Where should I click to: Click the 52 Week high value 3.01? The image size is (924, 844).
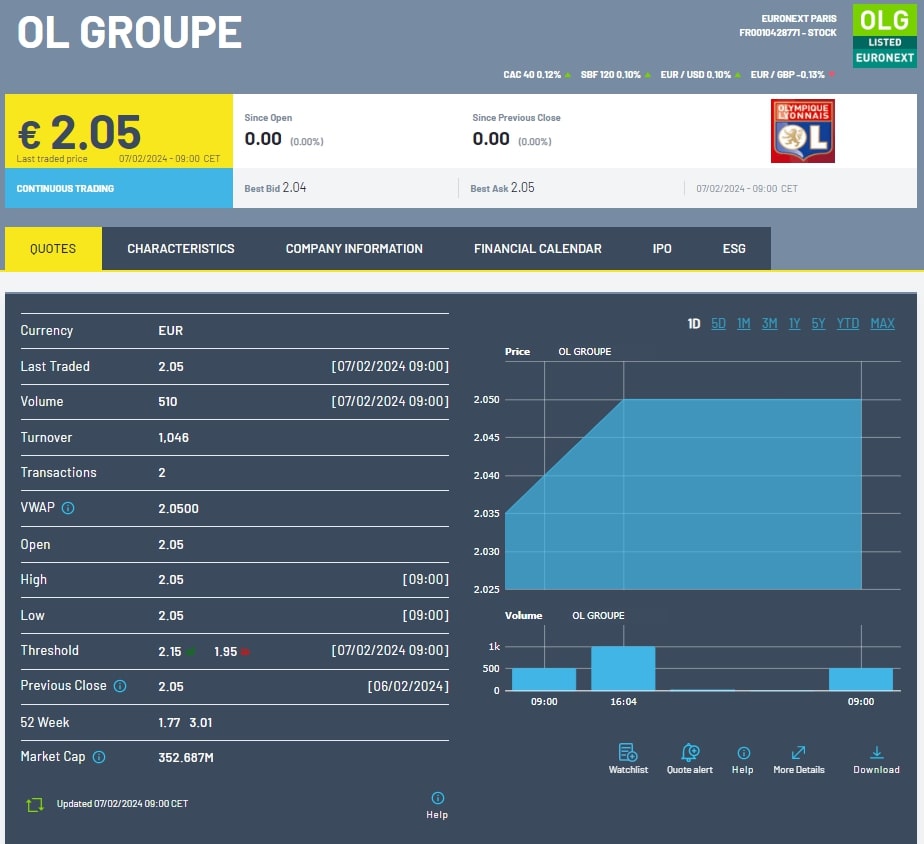pos(201,723)
